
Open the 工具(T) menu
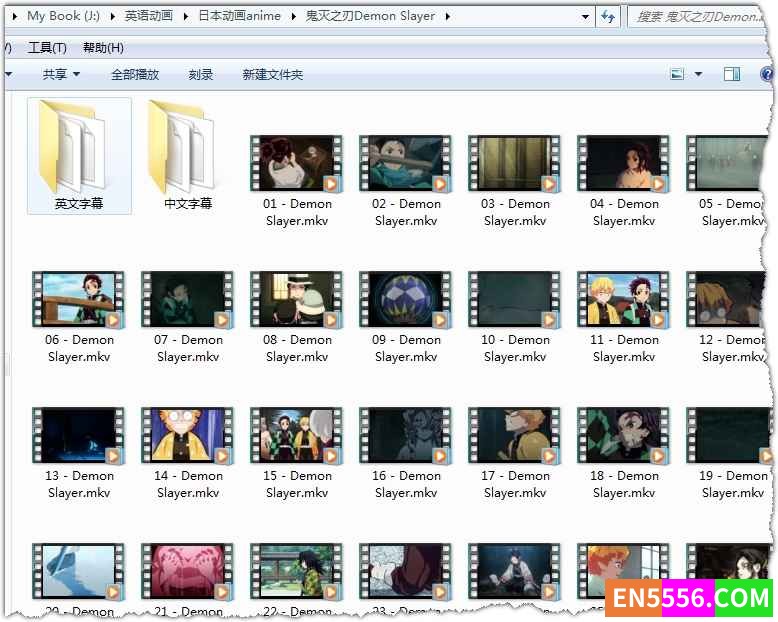(x=47, y=48)
